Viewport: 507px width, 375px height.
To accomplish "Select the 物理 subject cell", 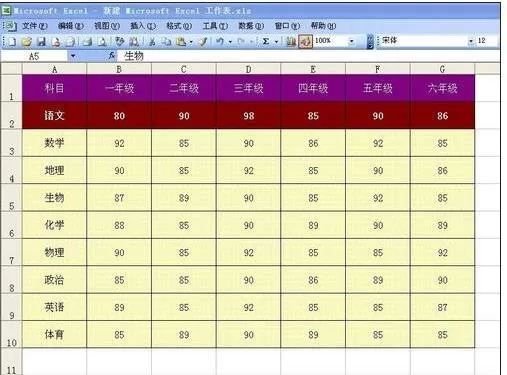I will point(54,252).
